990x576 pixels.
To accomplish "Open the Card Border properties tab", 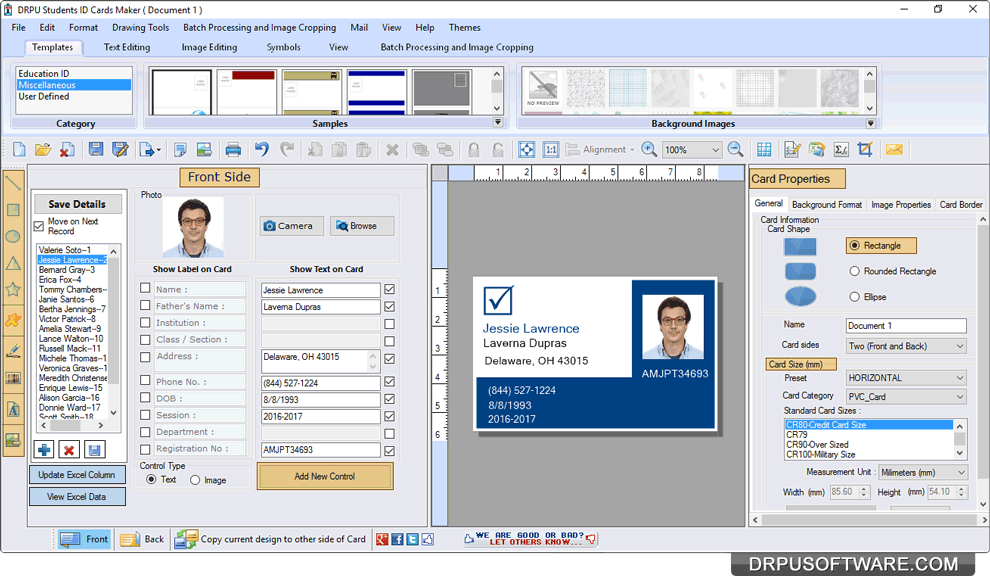I will tap(960, 205).
